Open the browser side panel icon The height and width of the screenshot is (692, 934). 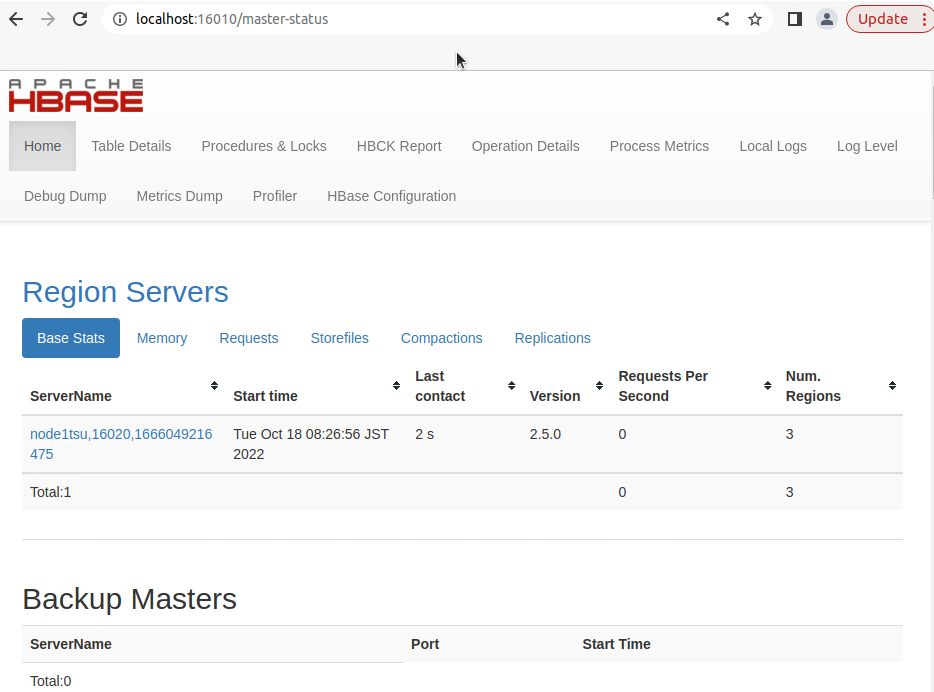pyautogui.click(x=795, y=19)
